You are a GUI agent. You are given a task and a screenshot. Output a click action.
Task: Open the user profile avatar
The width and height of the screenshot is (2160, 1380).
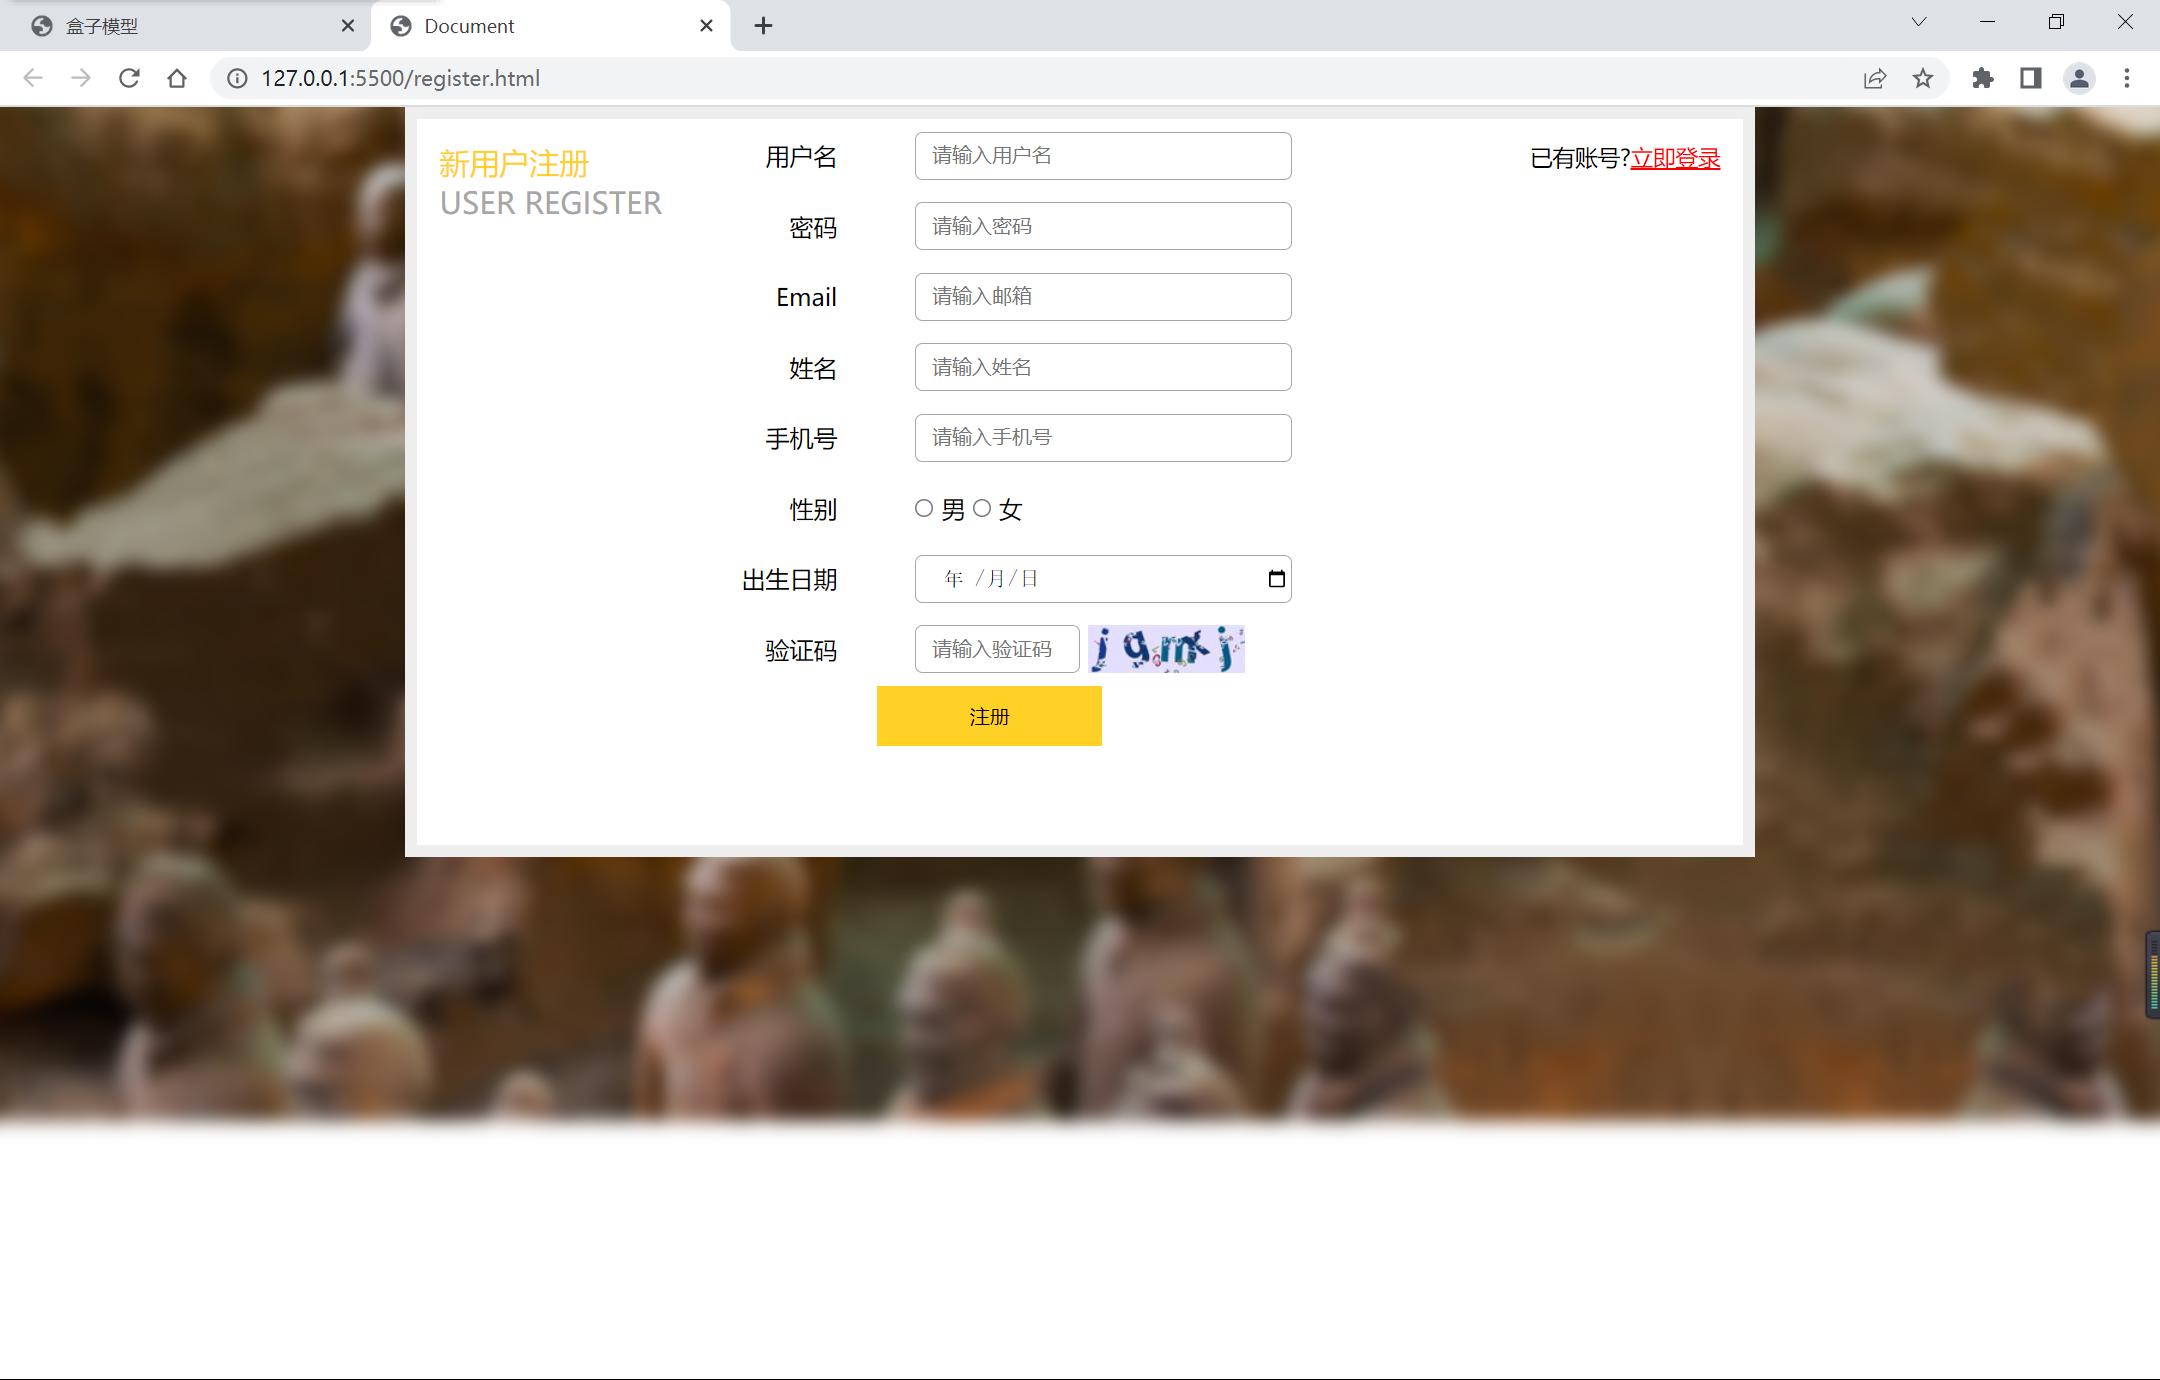coord(2079,78)
